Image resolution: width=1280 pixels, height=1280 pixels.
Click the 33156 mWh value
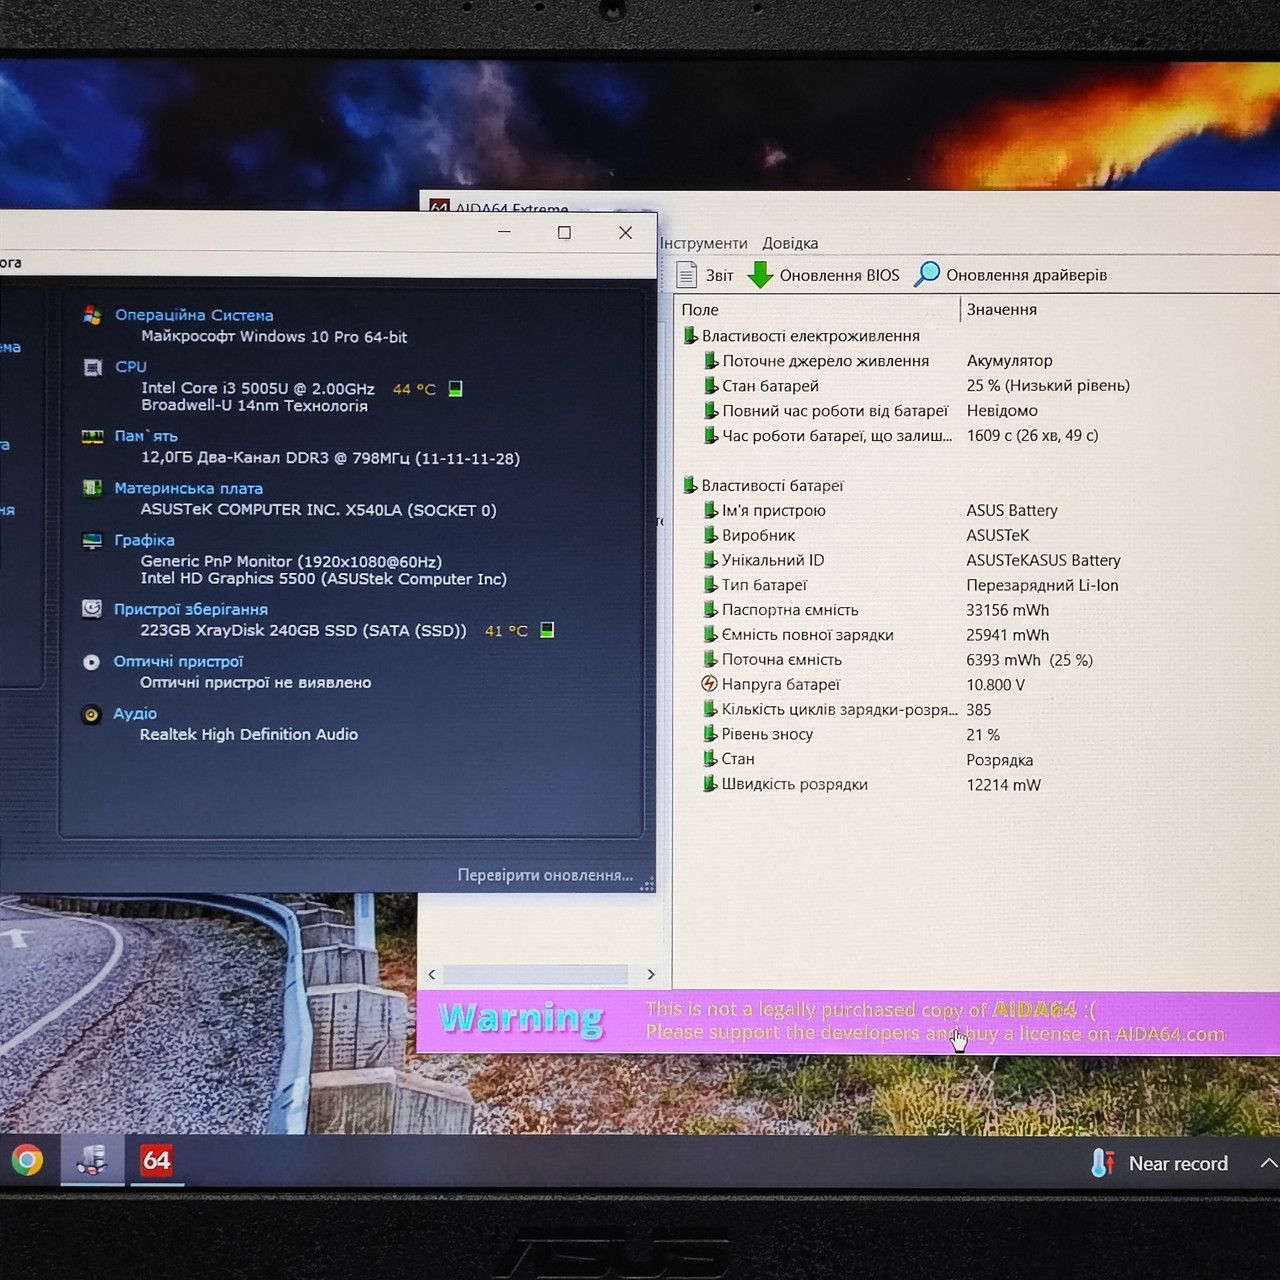point(1007,610)
